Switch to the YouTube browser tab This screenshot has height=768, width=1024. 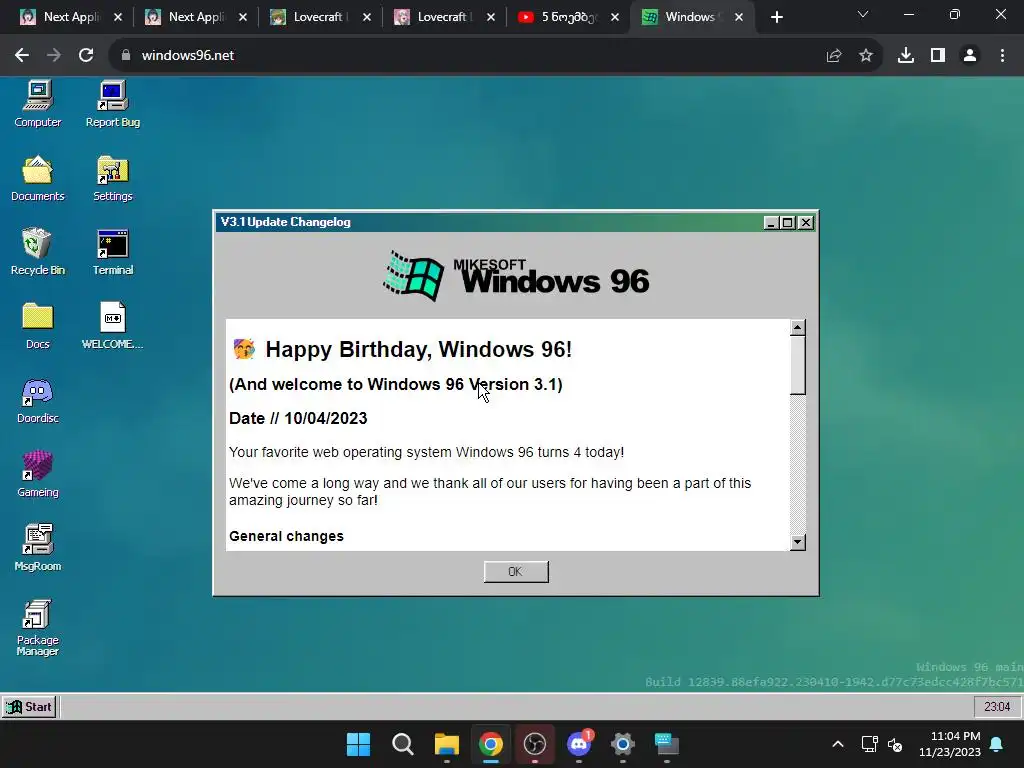click(x=568, y=17)
